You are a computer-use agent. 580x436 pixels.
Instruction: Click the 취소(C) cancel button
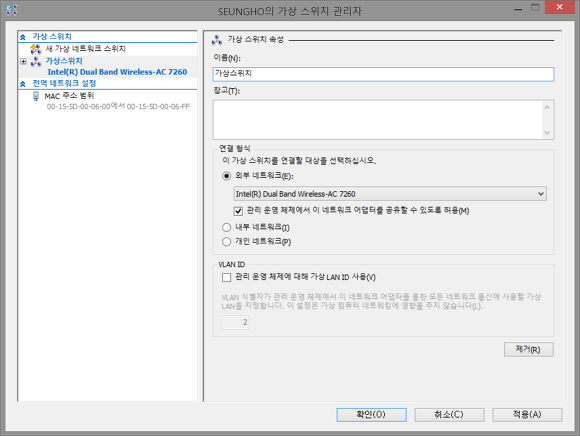pos(449,415)
